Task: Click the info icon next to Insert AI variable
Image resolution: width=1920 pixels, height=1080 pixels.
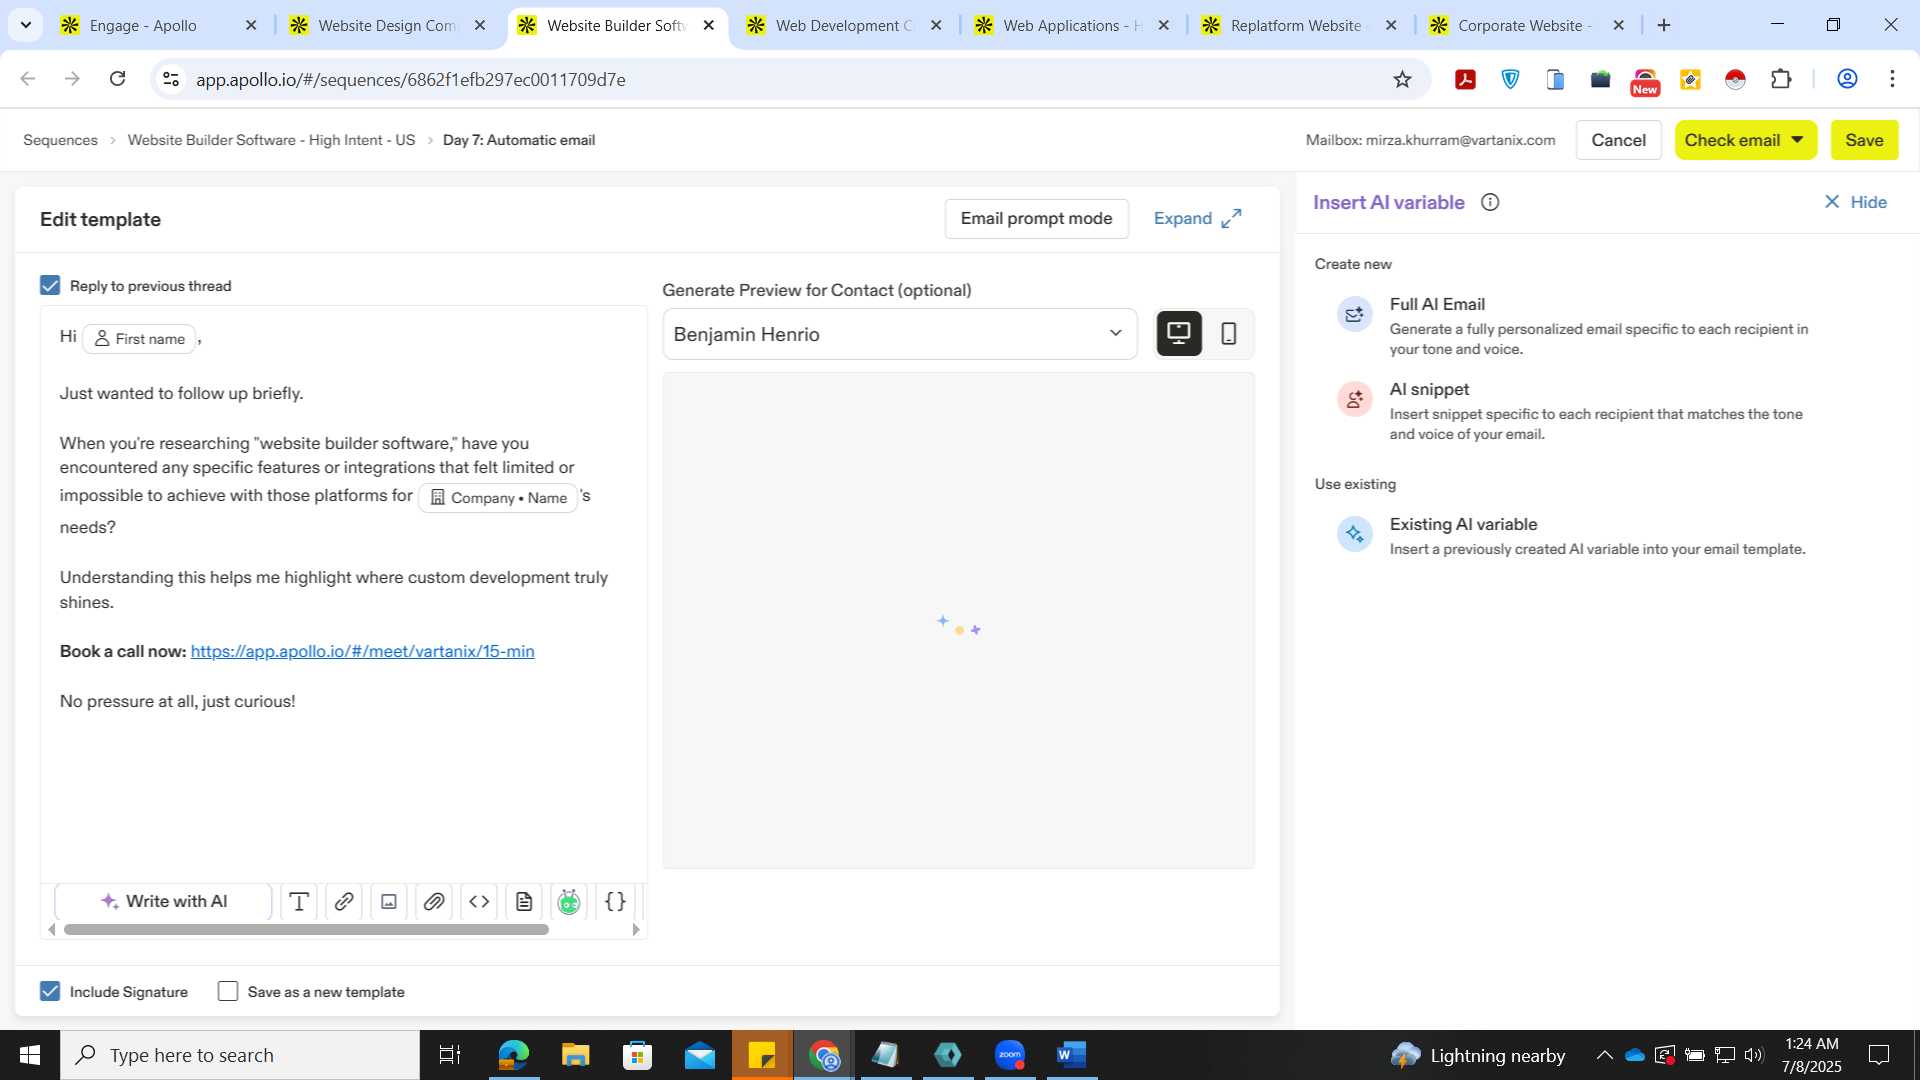Action: [x=1490, y=202]
